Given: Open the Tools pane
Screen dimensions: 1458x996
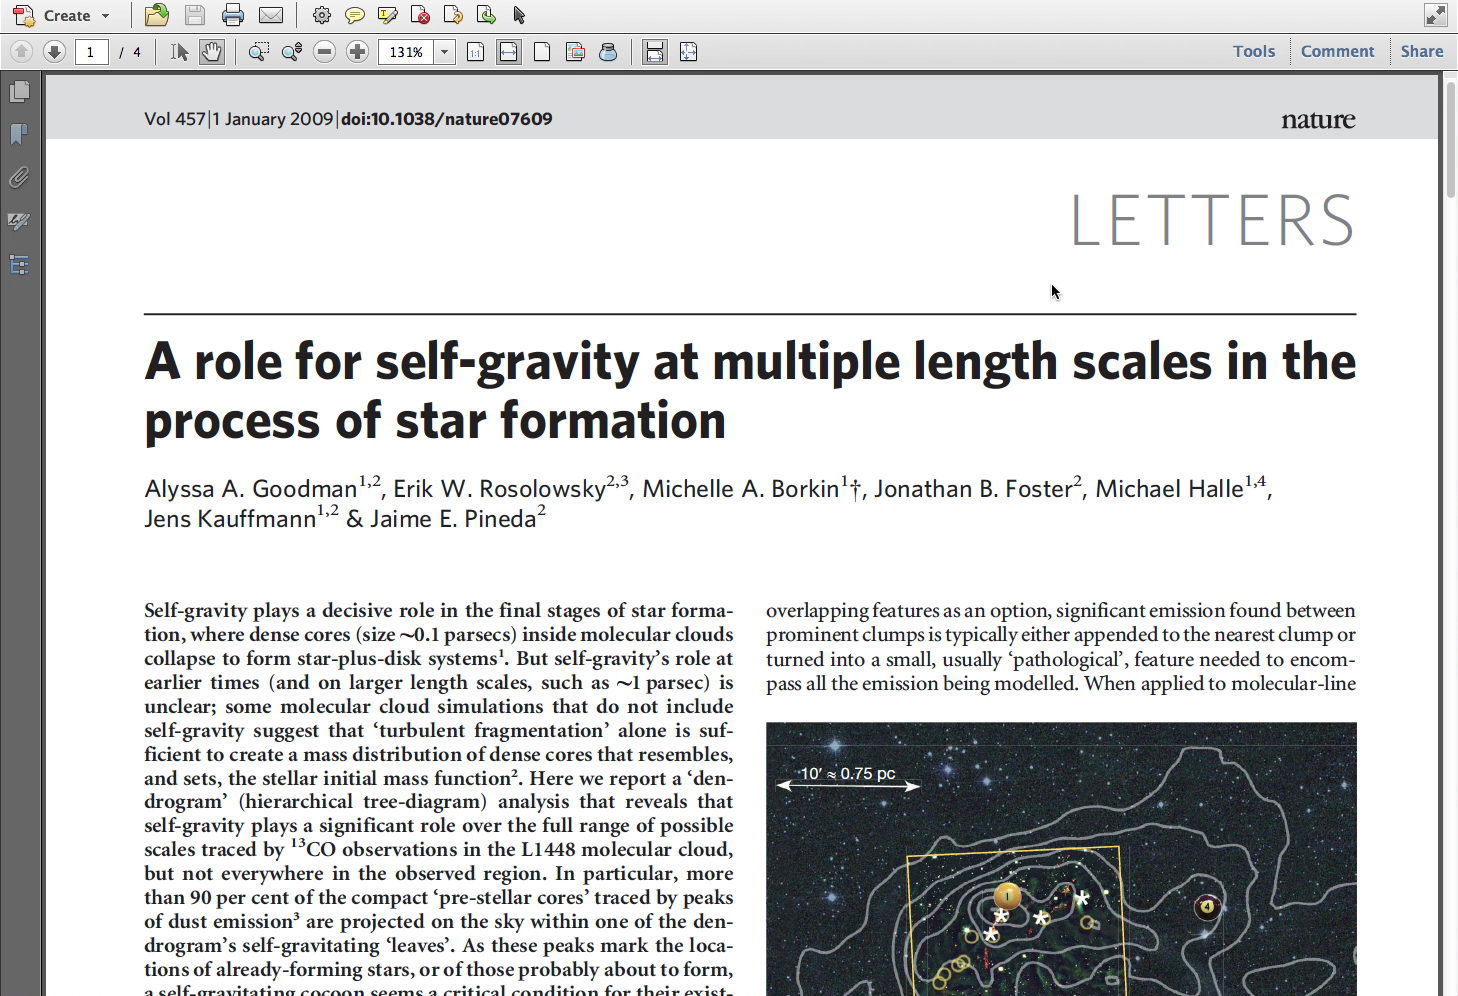Looking at the screenshot, I should tap(1253, 51).
